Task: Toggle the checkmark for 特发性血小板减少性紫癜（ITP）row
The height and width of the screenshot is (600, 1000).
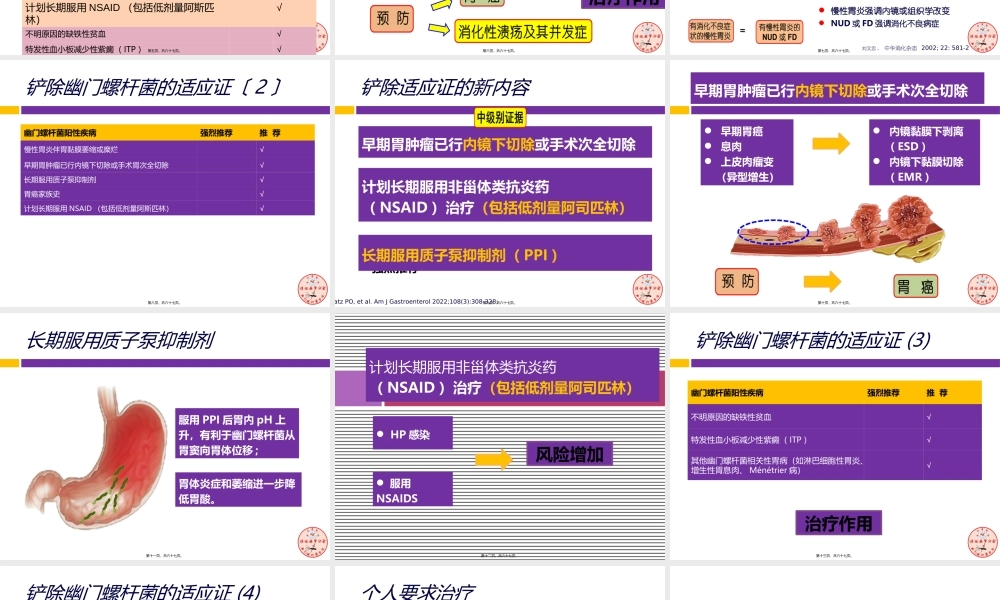Action: (x=929, y=439)
